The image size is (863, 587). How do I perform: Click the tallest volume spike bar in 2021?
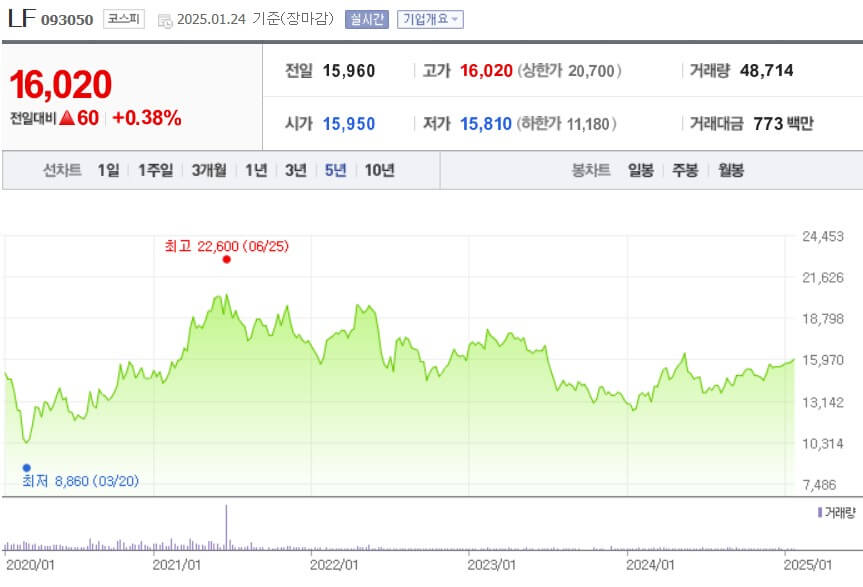click(226, 527)
